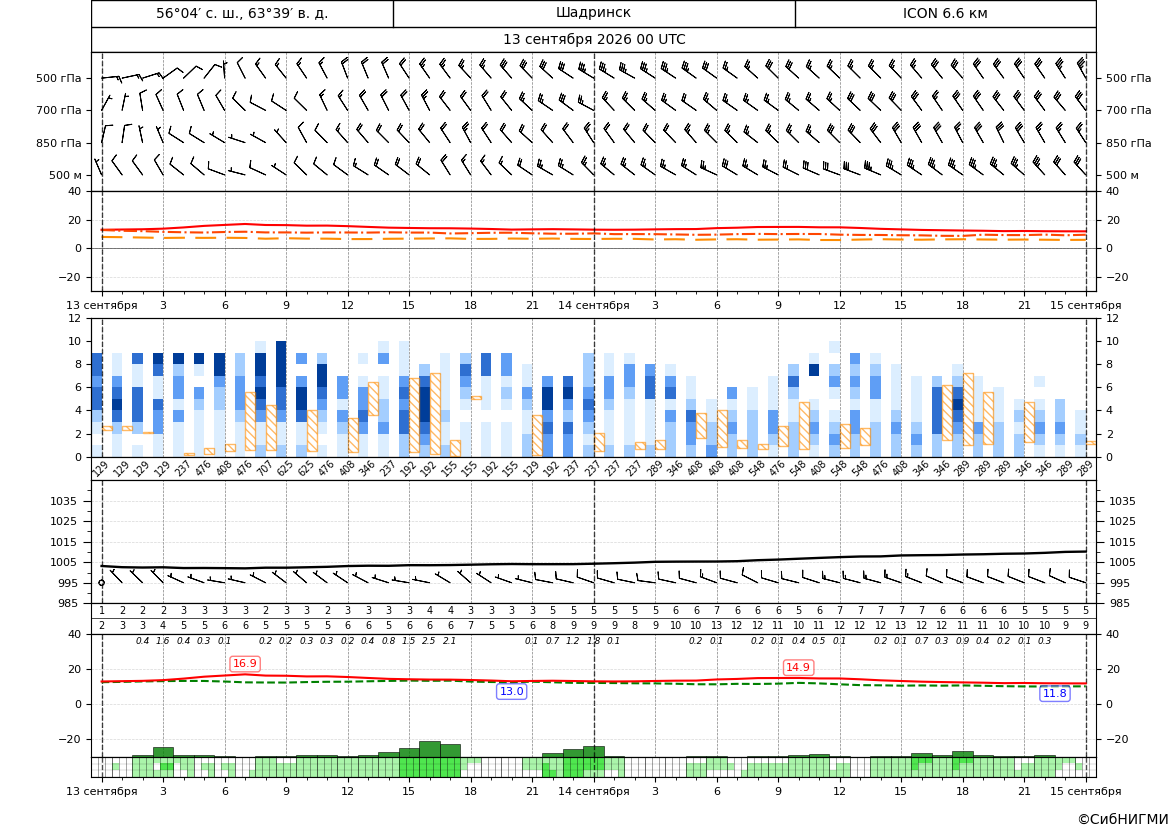Select the Шадринск location title cell
Screen dimensions: 1169x827
(x=594, y=13)
